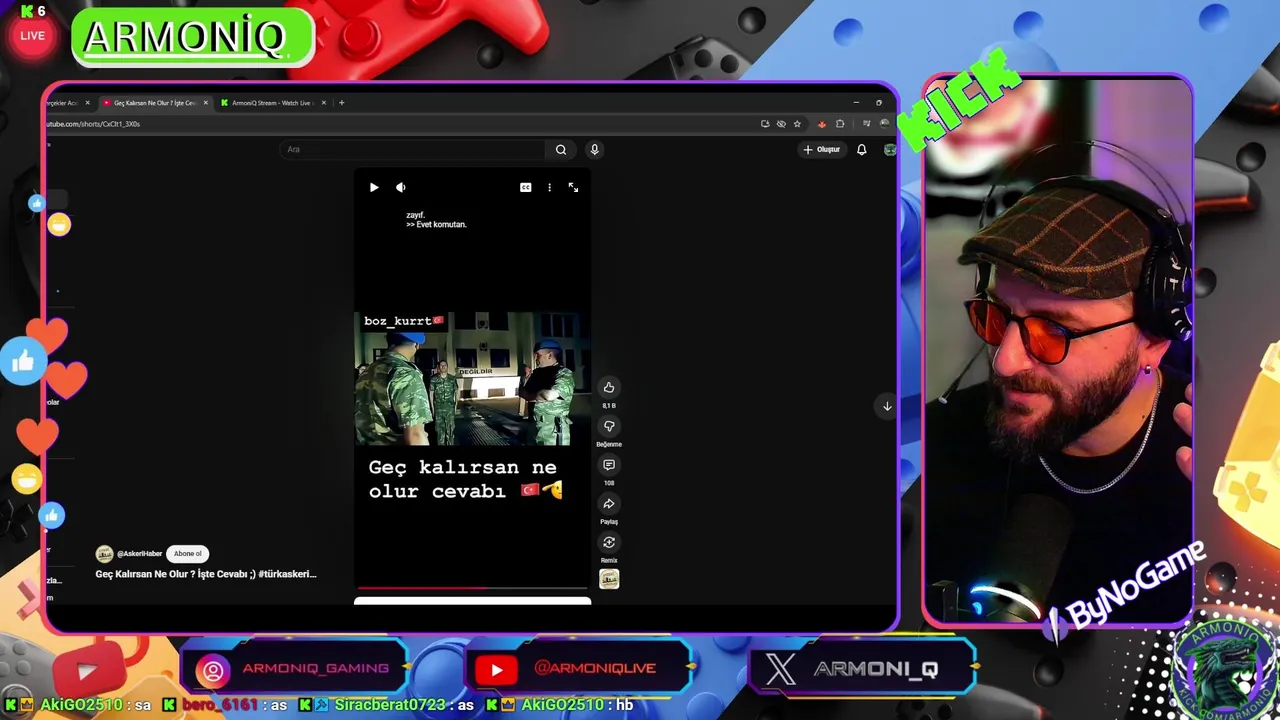Play the YouTube Shorts video
1280x720 pixels.
tap(374, 187)
